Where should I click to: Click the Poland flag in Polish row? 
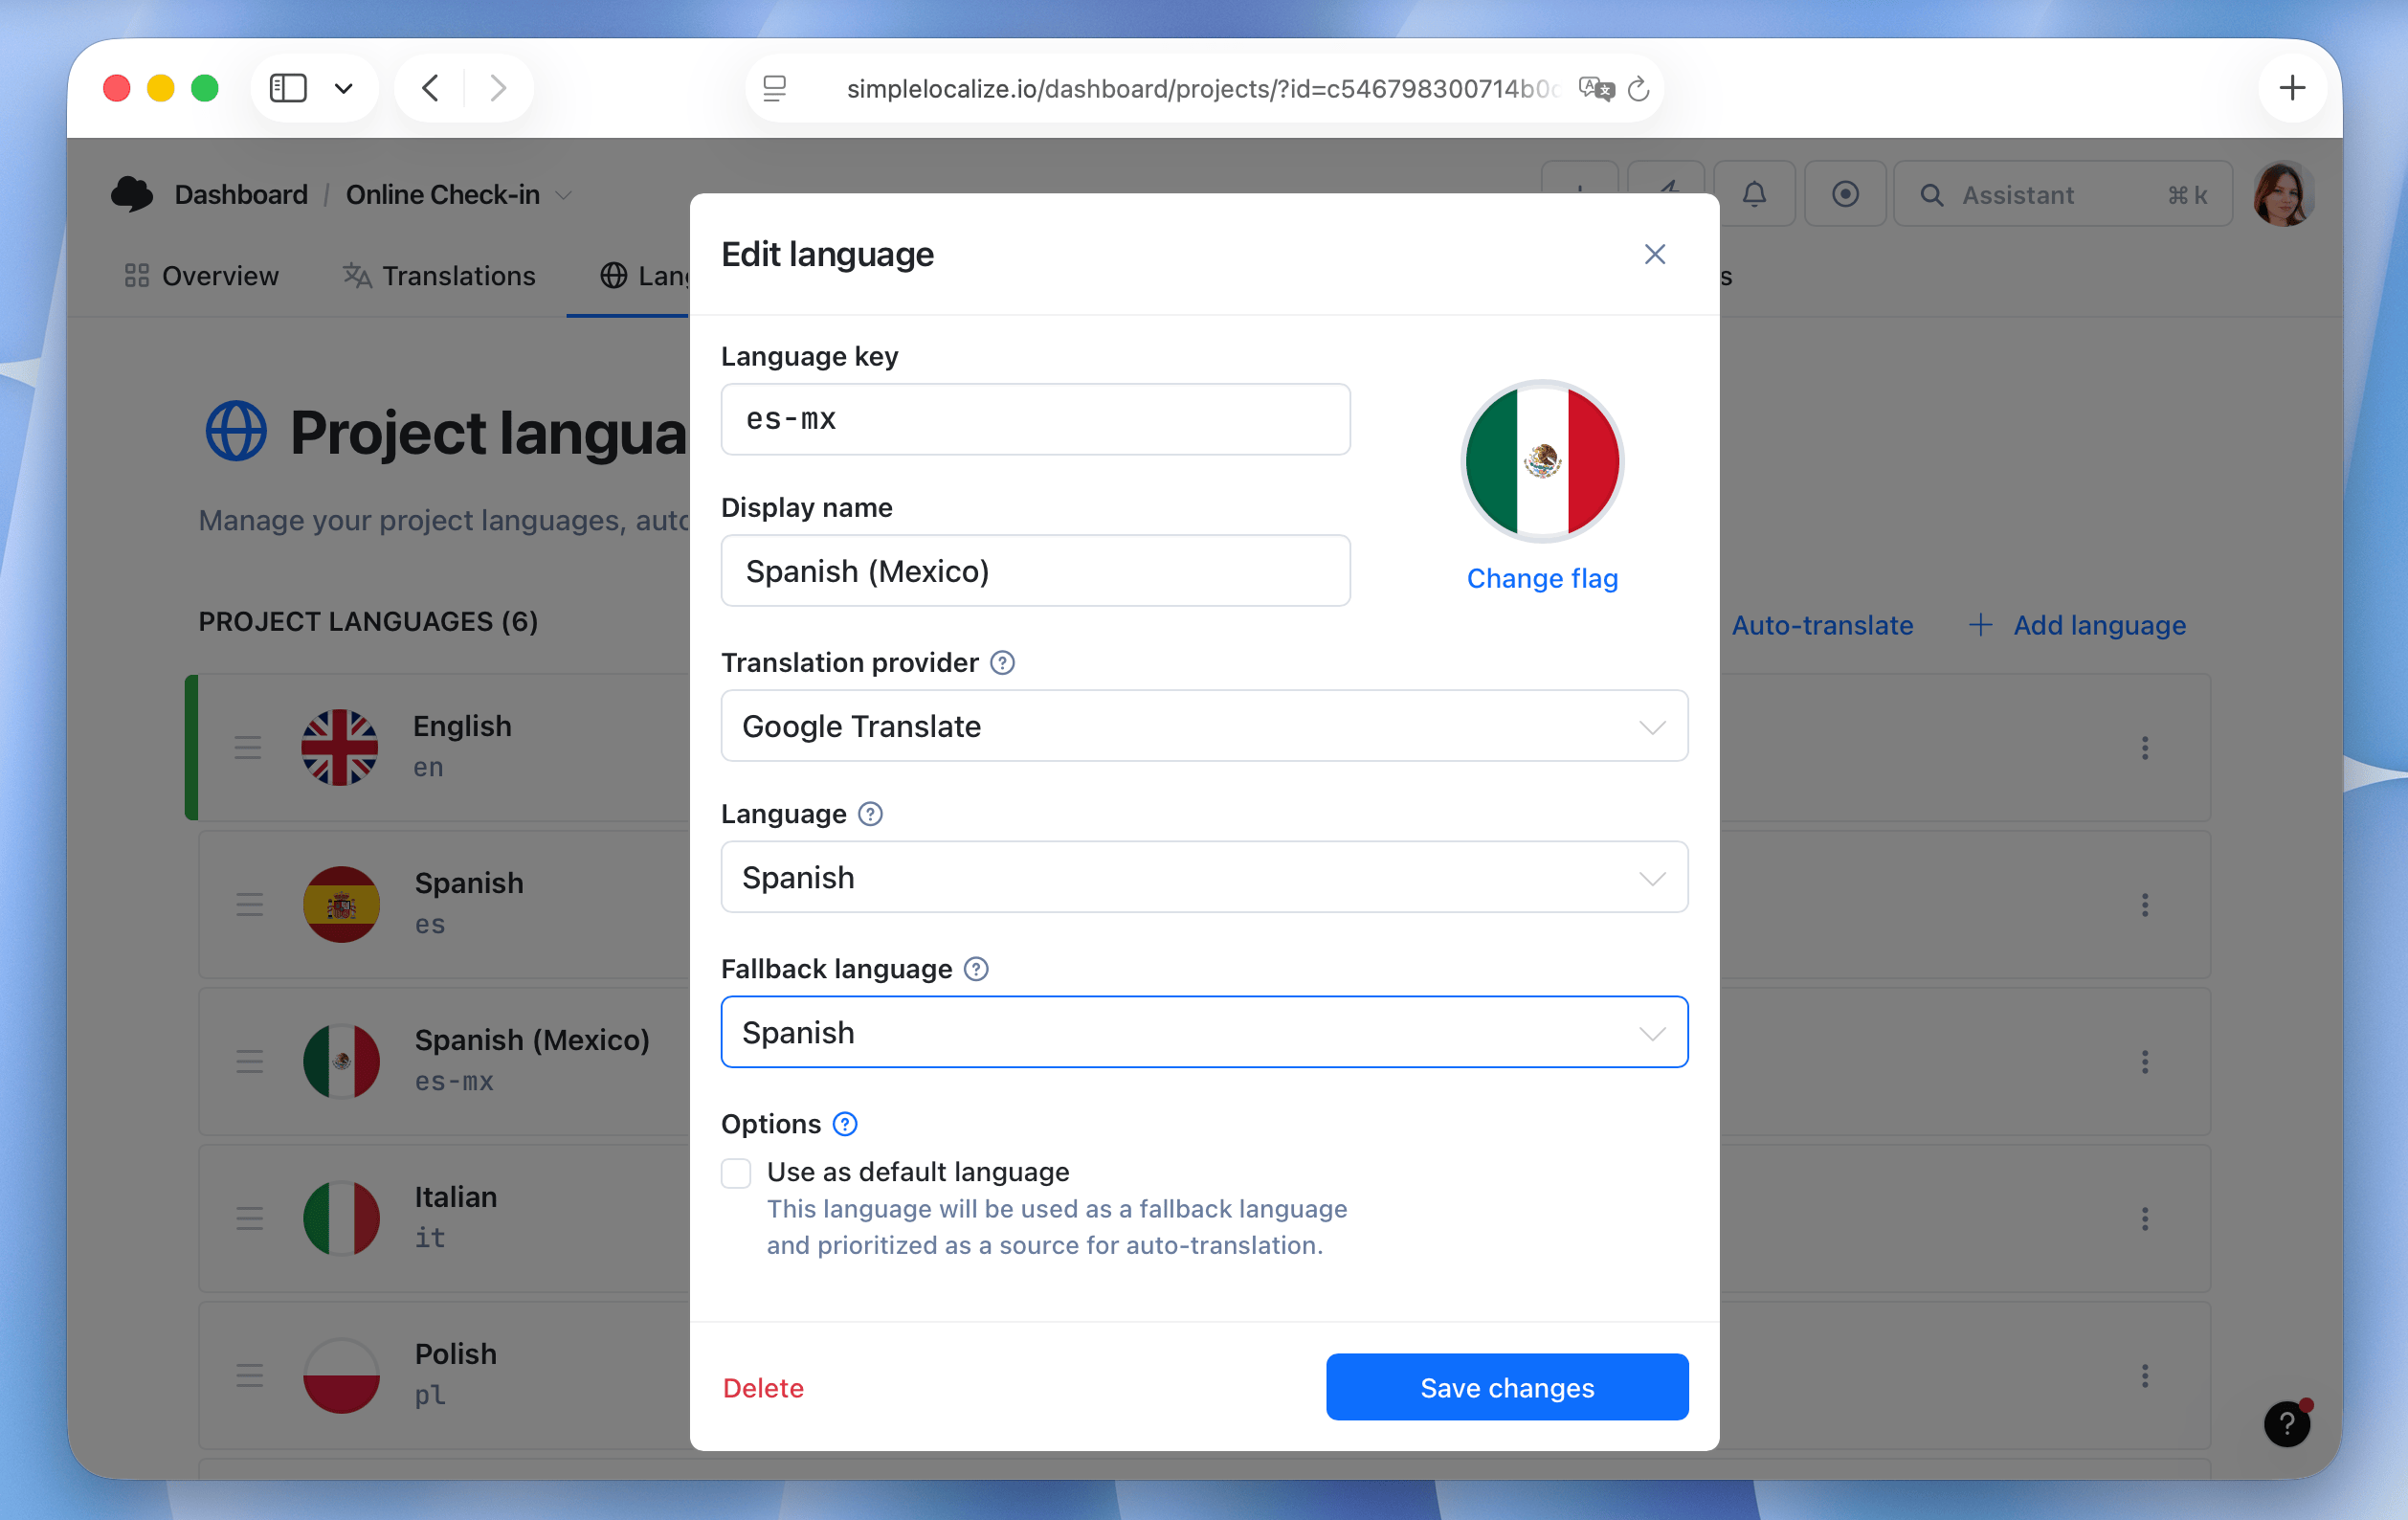click(x=341, y=1375)
